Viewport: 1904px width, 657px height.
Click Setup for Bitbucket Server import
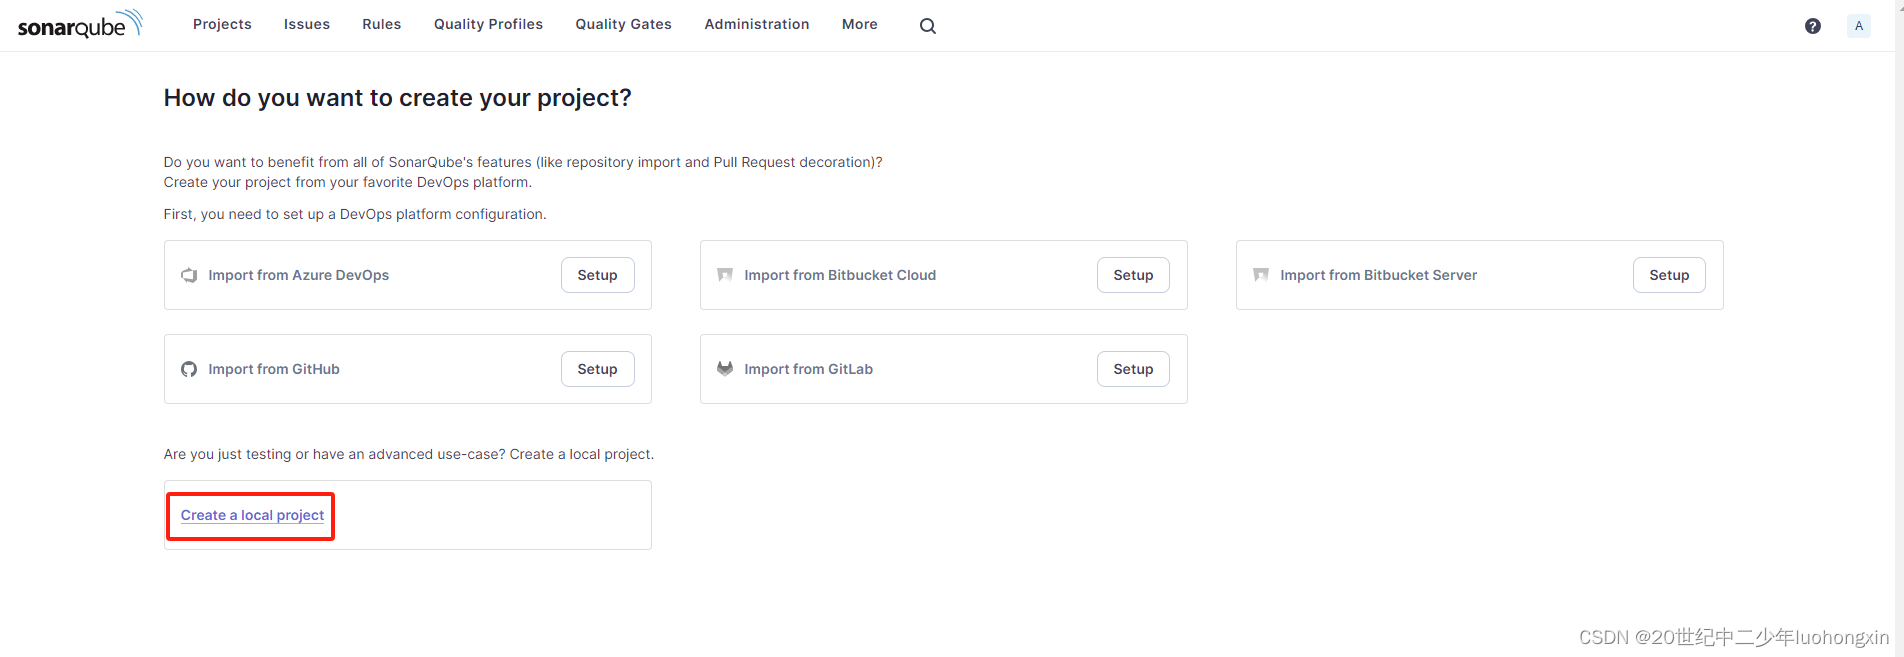pos(1670,275)
